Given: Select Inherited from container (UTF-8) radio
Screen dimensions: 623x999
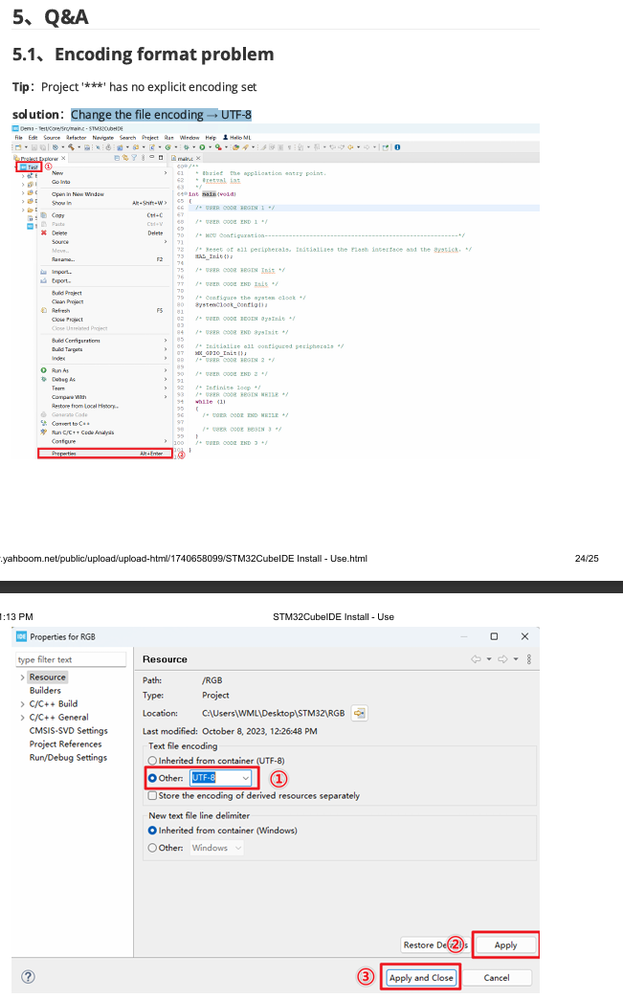Looking at the screenshot, I should tap(152, 761).
